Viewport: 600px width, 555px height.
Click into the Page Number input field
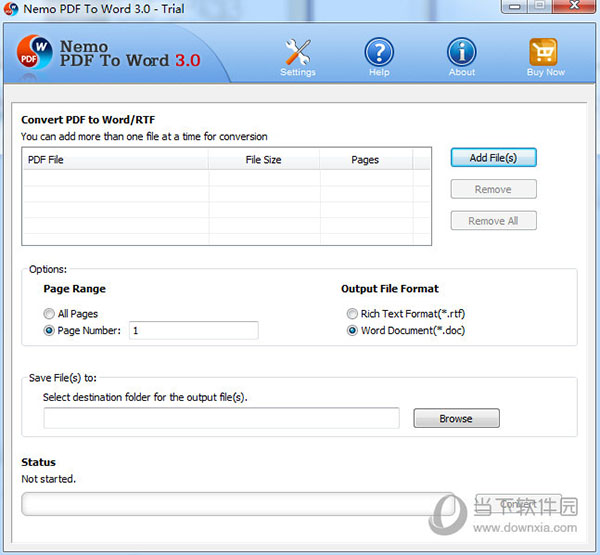tap(194, 330)
